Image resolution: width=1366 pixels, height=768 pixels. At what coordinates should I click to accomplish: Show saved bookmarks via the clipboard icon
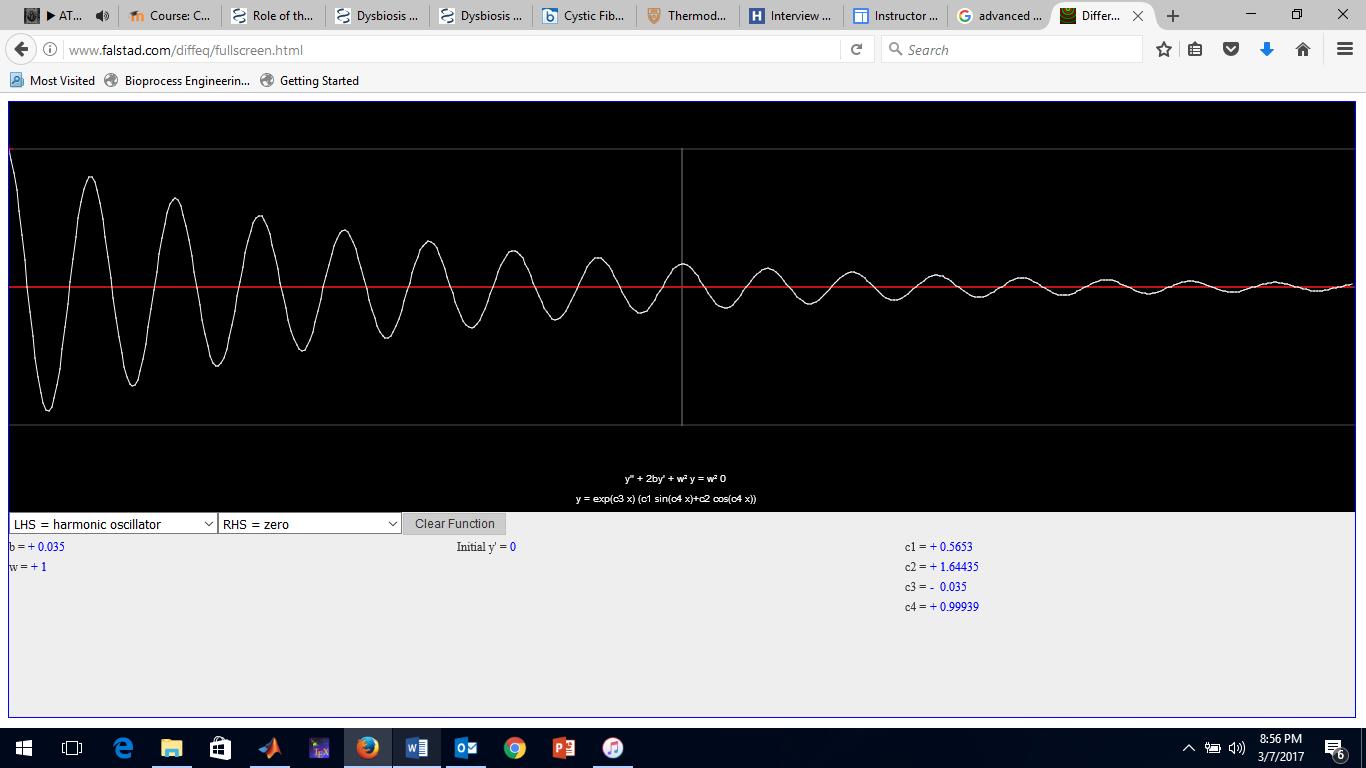click(1195, 48)
